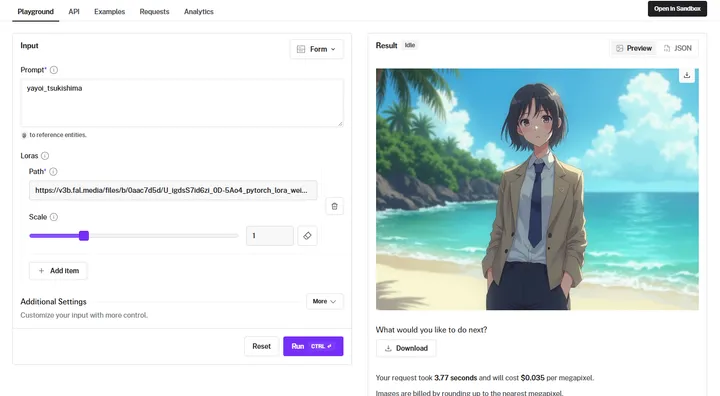Click the '3.77 seconds' request time text

coord(456,378)
